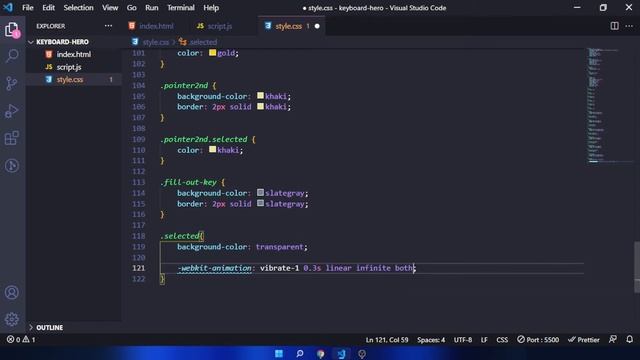Open the View menu
The height and width of the screenshot is (360, 640).
tap(110, 8)
